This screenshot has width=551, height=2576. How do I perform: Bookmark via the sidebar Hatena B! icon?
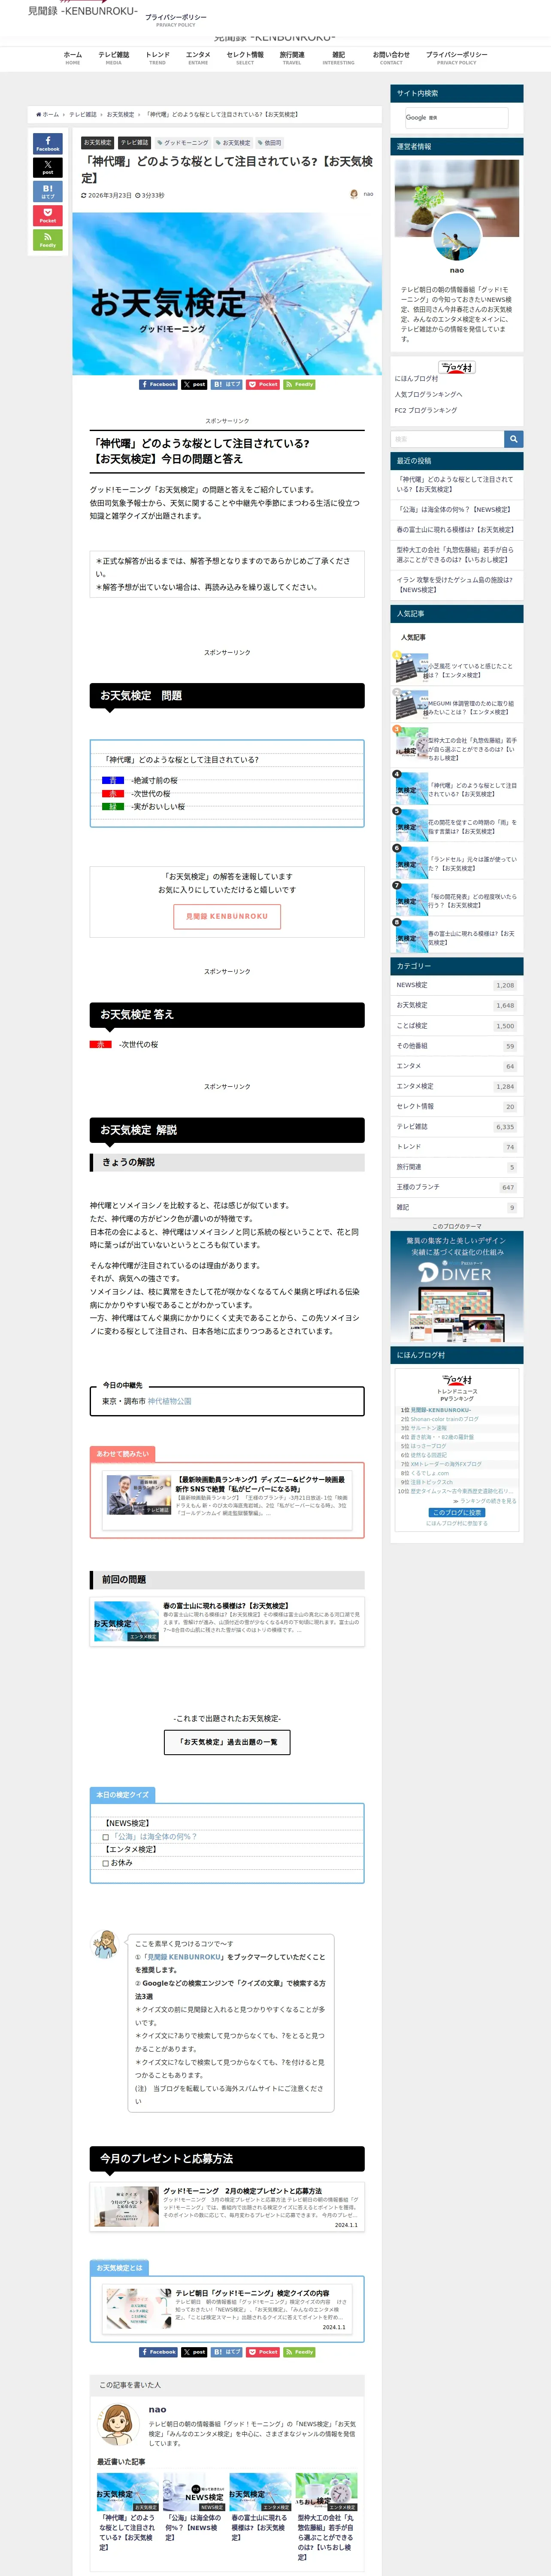[47, 191]
